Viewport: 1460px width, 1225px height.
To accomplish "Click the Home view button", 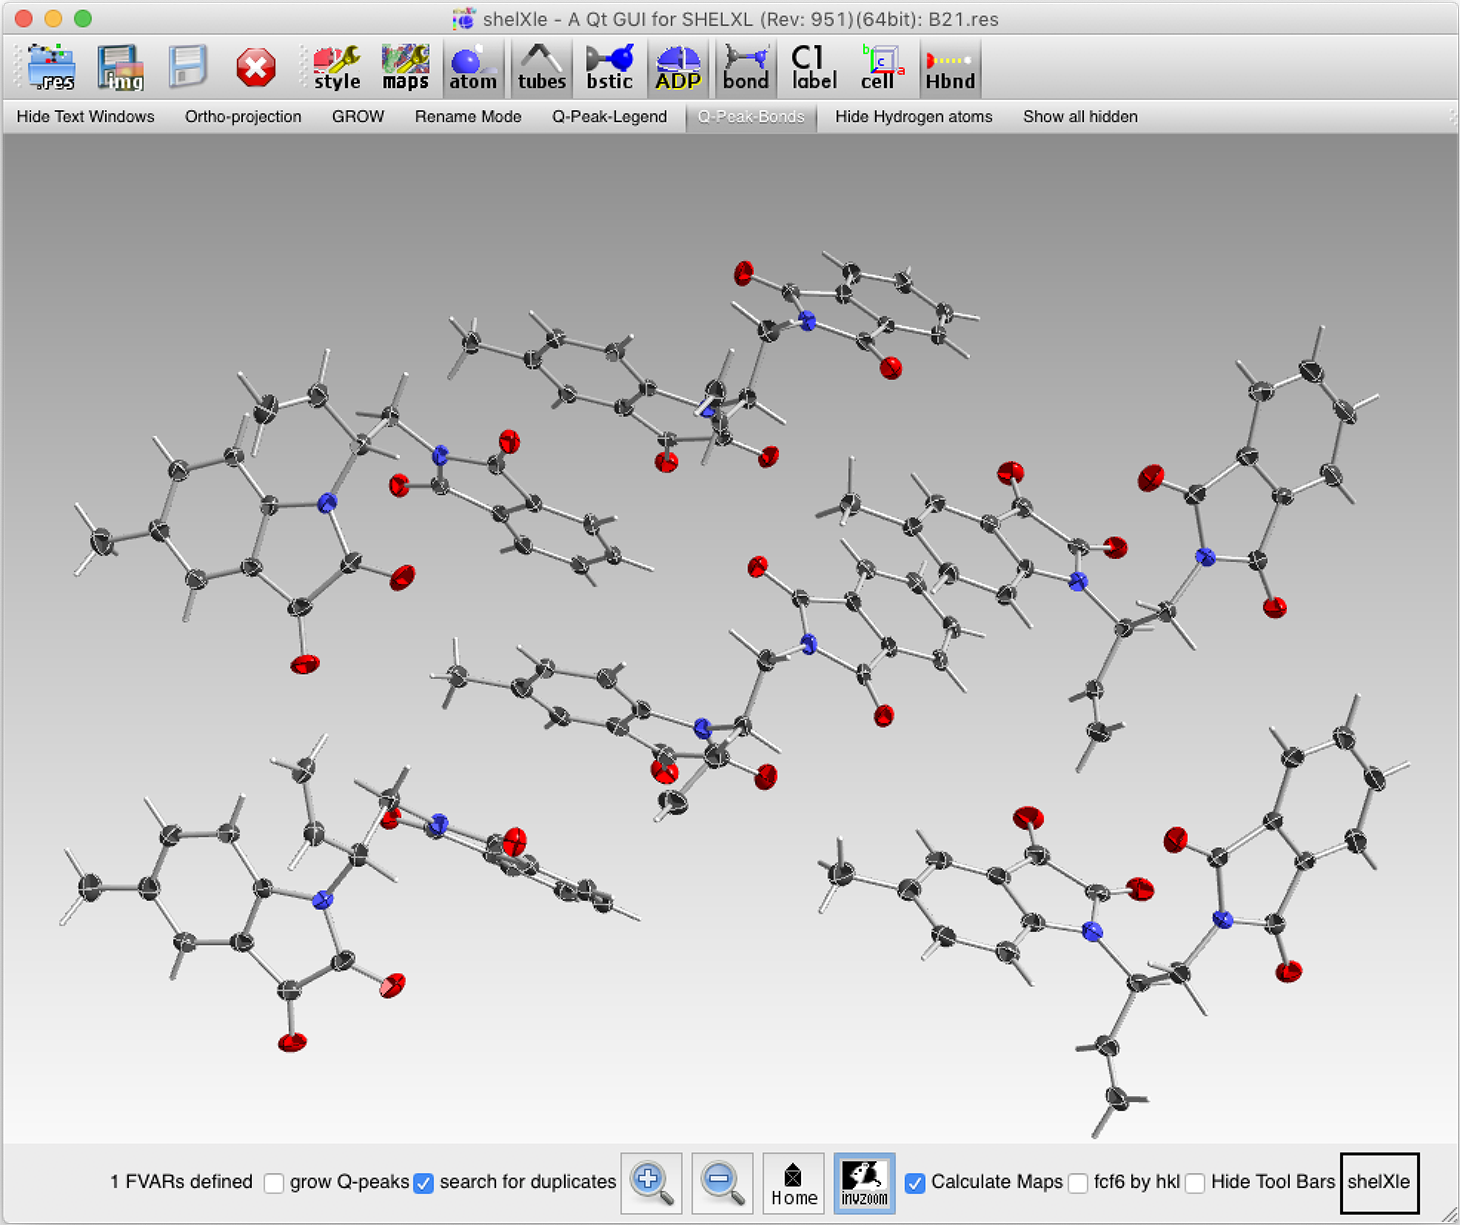I will [x=794, y=1183].
